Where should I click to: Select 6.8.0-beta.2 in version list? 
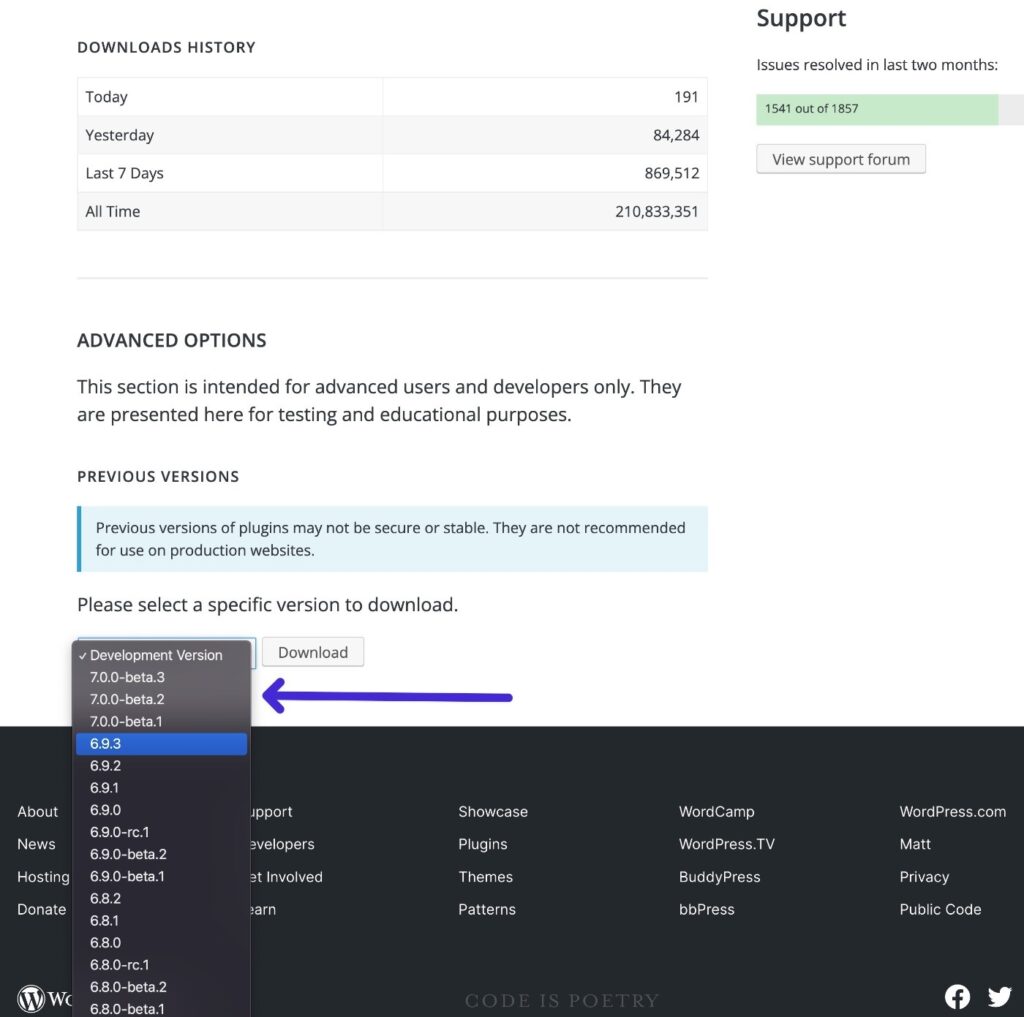click(161, 987)
